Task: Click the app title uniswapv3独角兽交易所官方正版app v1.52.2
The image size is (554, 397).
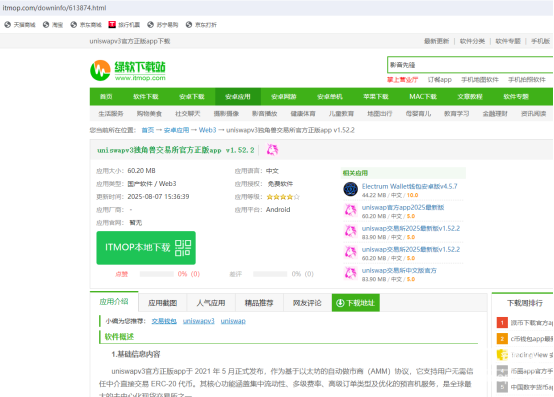Action: click(176, 150)
